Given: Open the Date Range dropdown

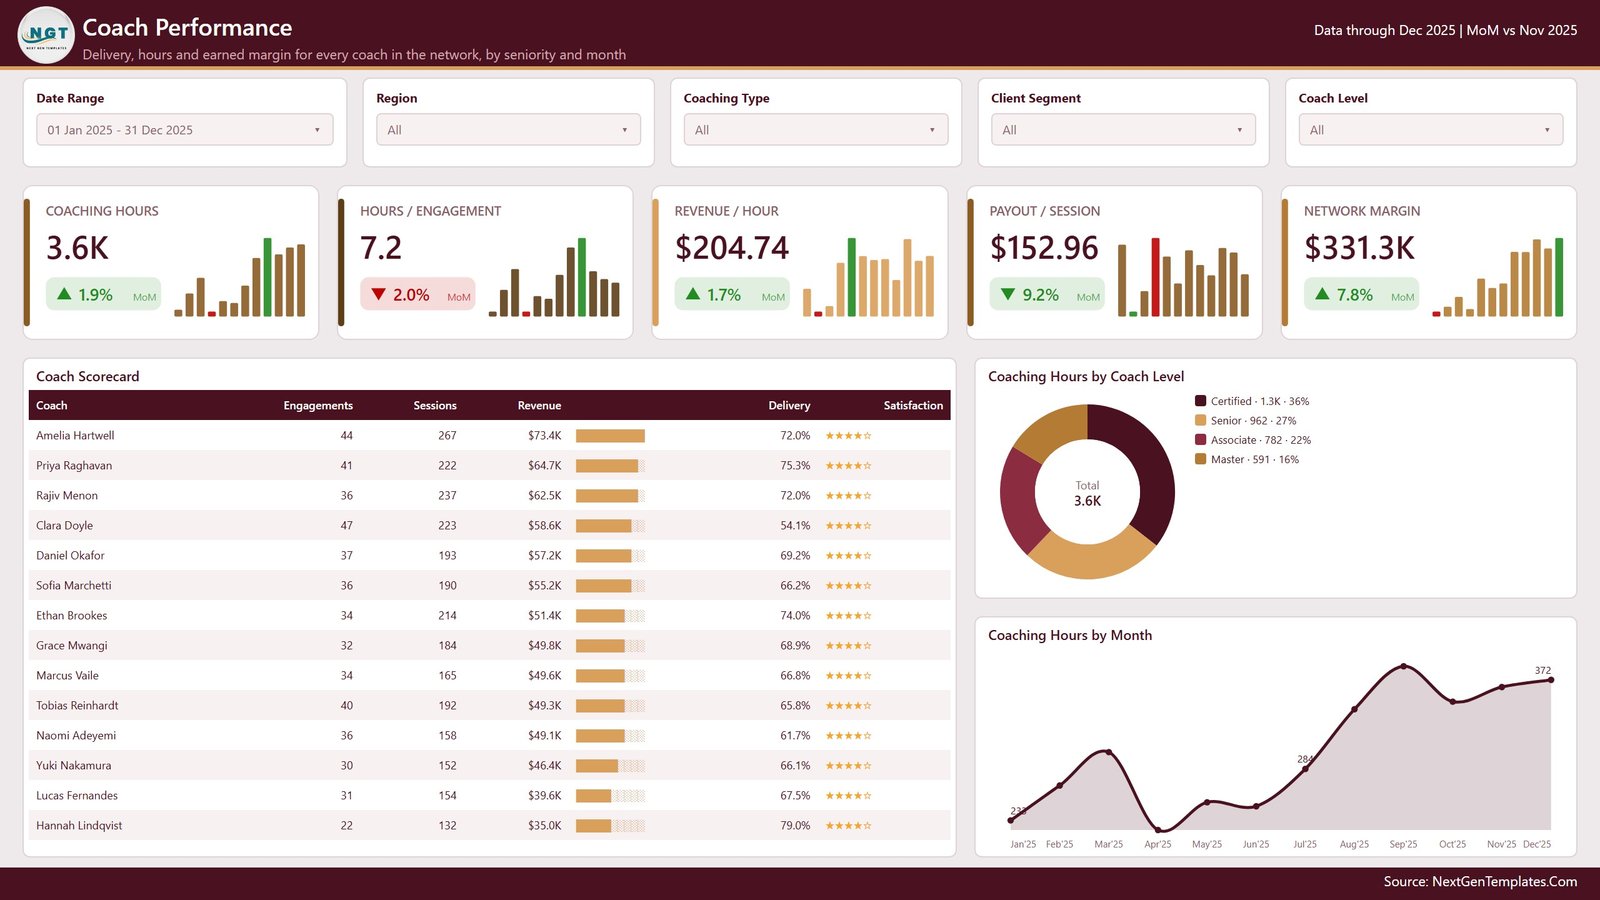Looking at the screenshot, I should click(185, 130).
